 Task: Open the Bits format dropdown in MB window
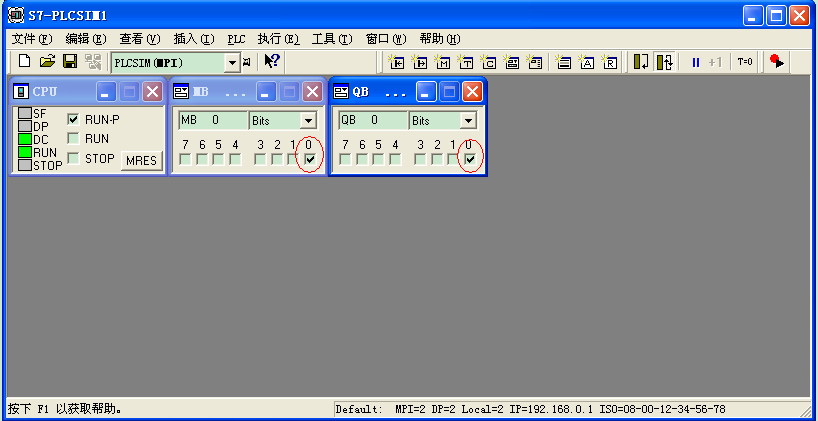tap(308, 121)
